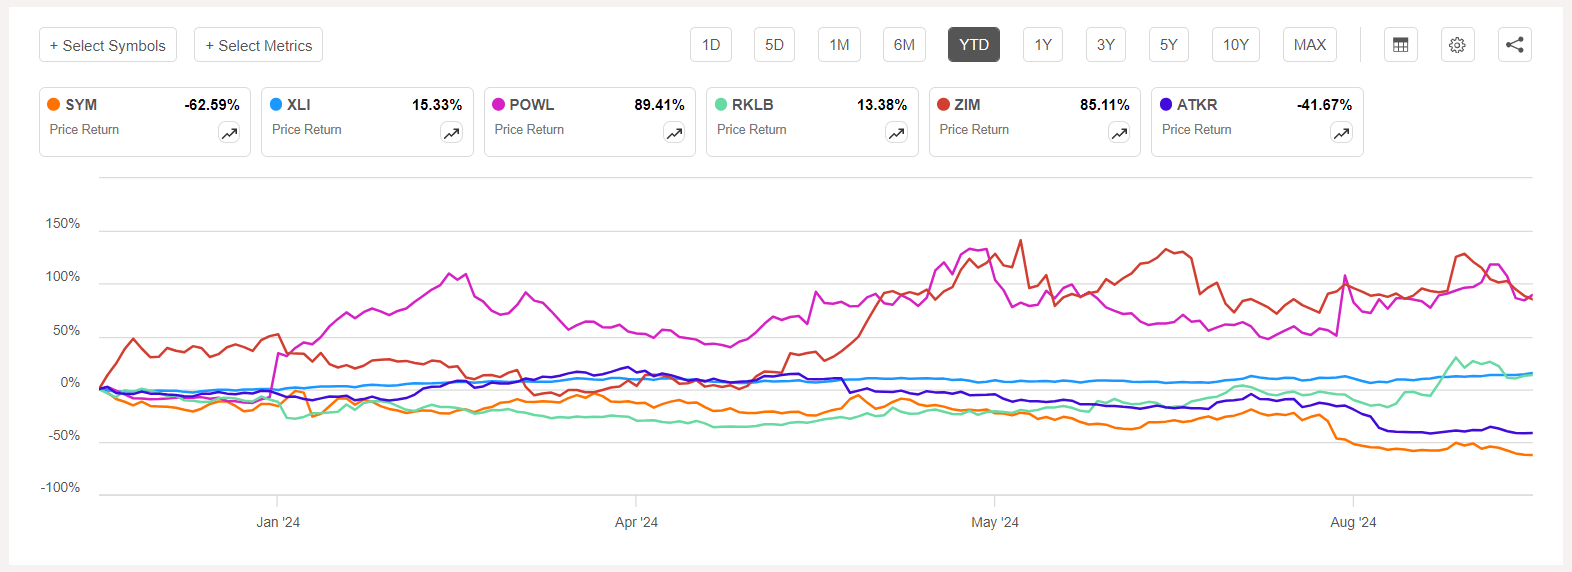Click the 10Y range button
1572x572 pixels.
[1235, 45]
